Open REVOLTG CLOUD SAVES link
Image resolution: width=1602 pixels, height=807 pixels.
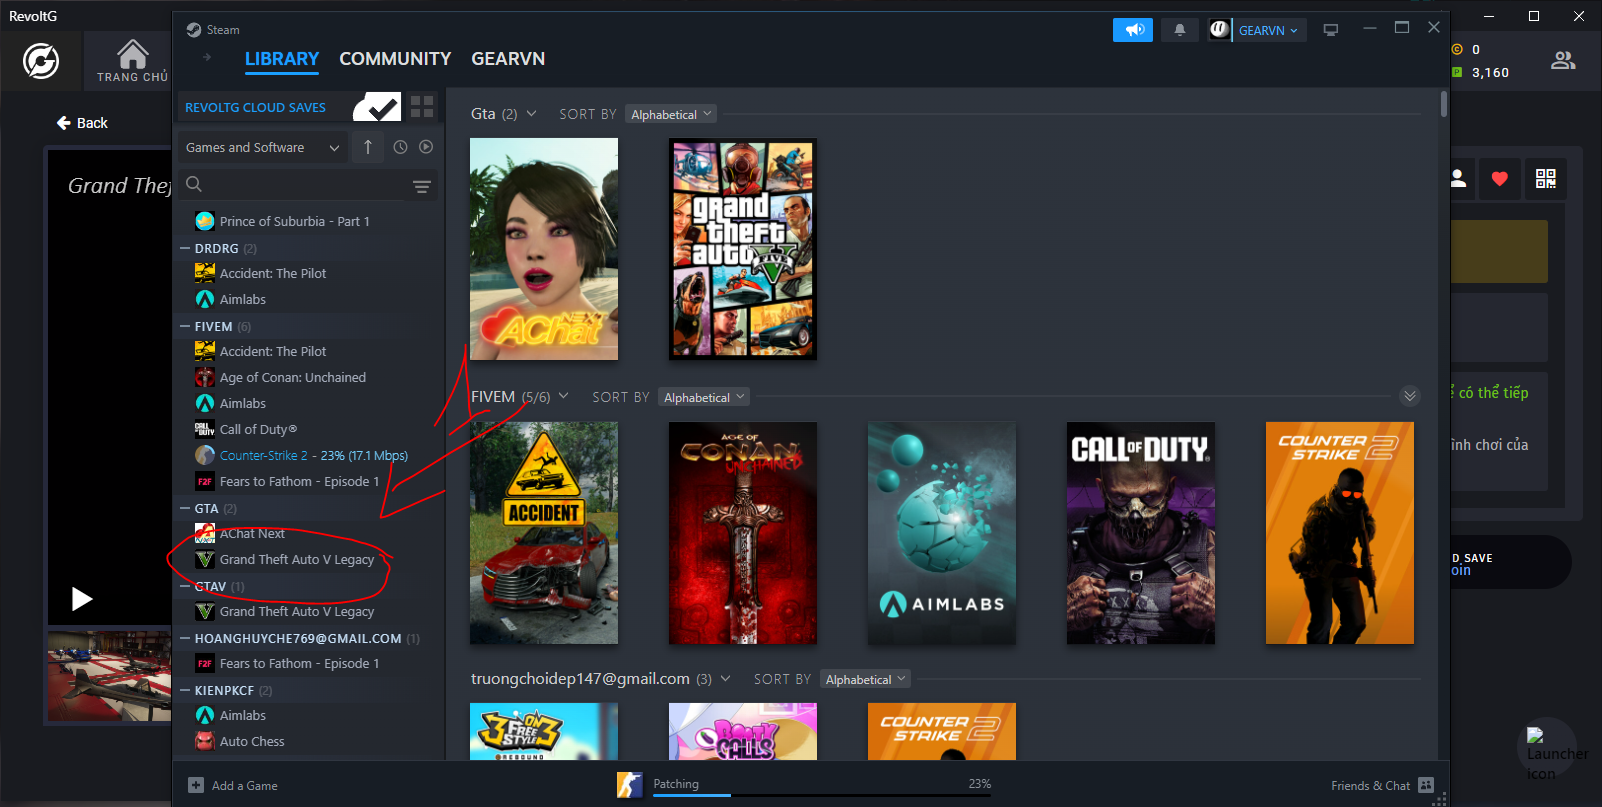coord(255,107)
